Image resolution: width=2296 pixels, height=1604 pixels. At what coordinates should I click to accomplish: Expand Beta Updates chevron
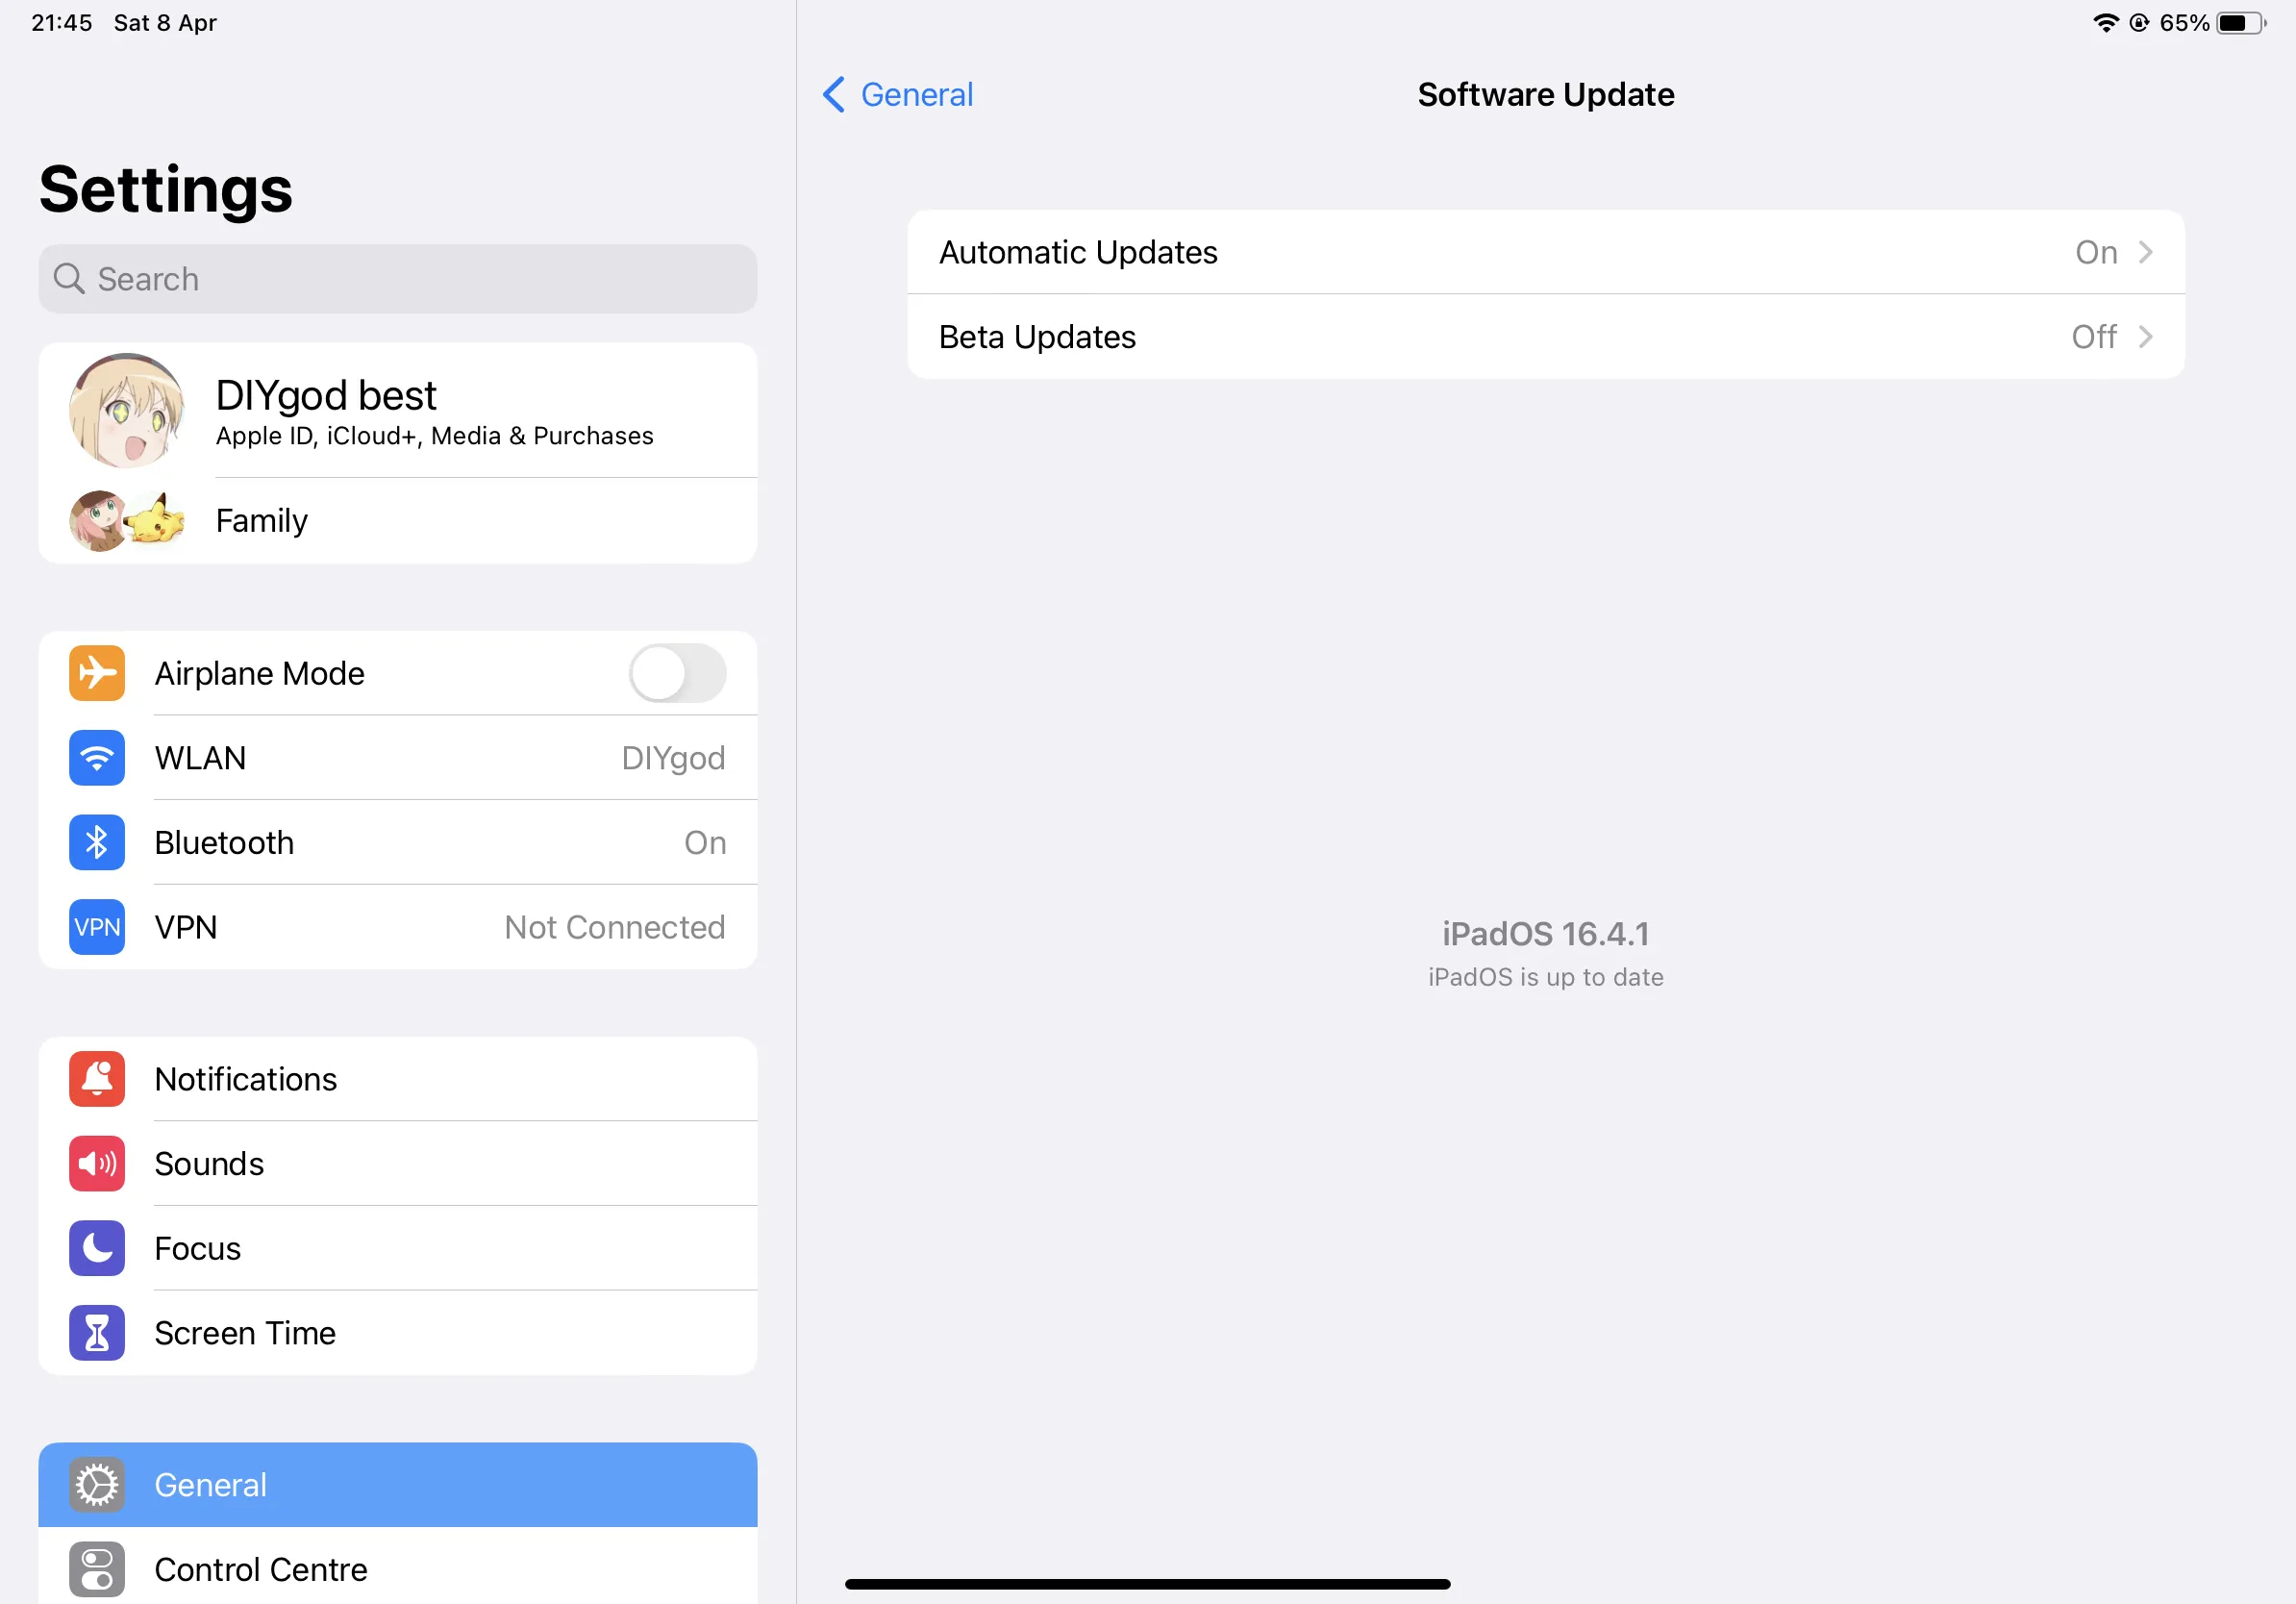(2145, 337)
